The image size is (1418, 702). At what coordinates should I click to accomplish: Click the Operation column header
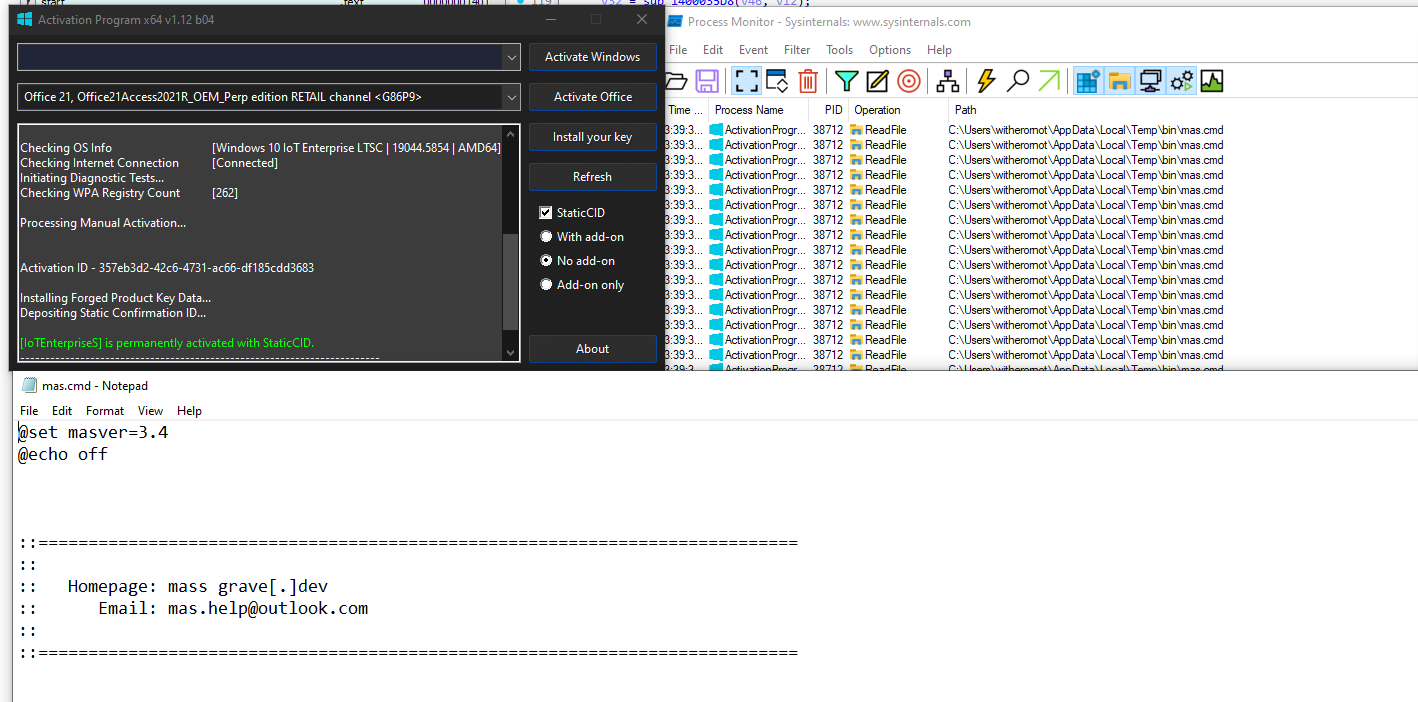pyautogui.click(x=897, y=110)
